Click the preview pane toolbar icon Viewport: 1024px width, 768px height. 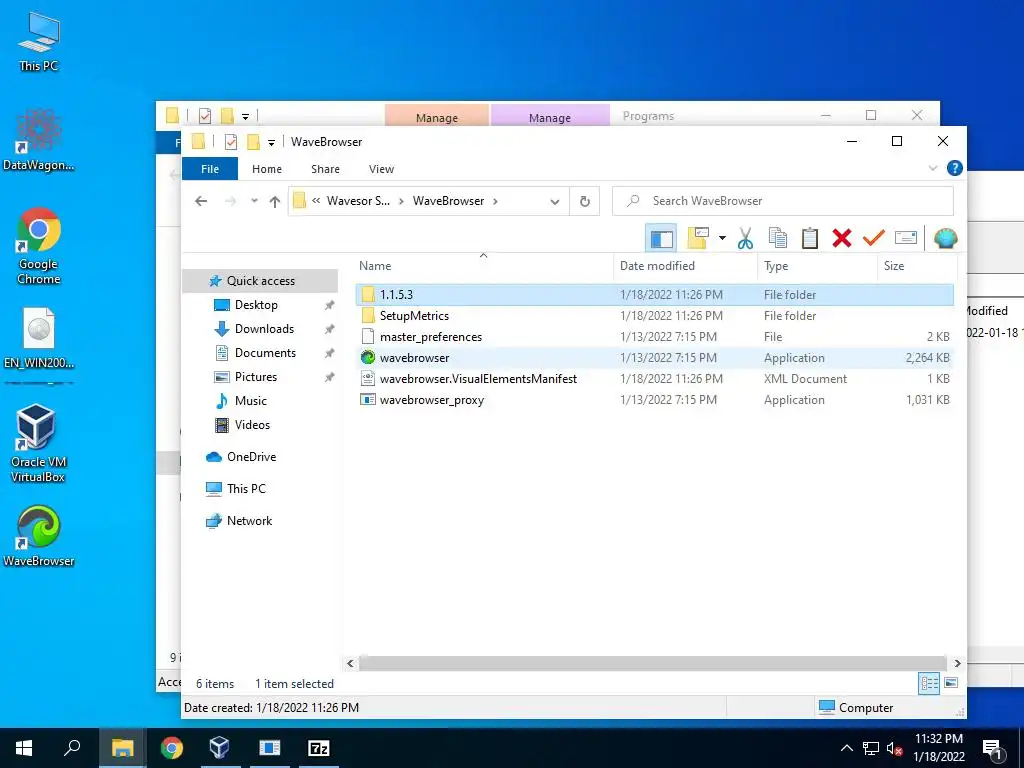661,238
